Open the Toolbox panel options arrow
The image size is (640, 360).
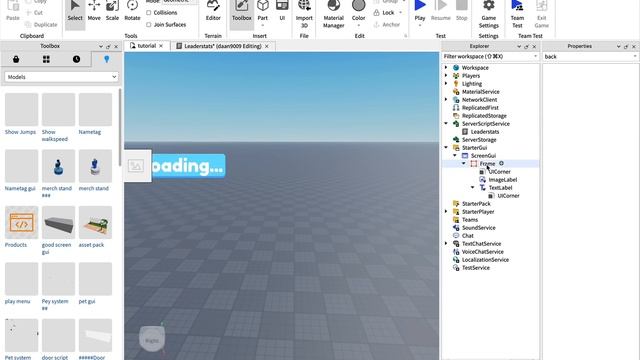point(101,46)
